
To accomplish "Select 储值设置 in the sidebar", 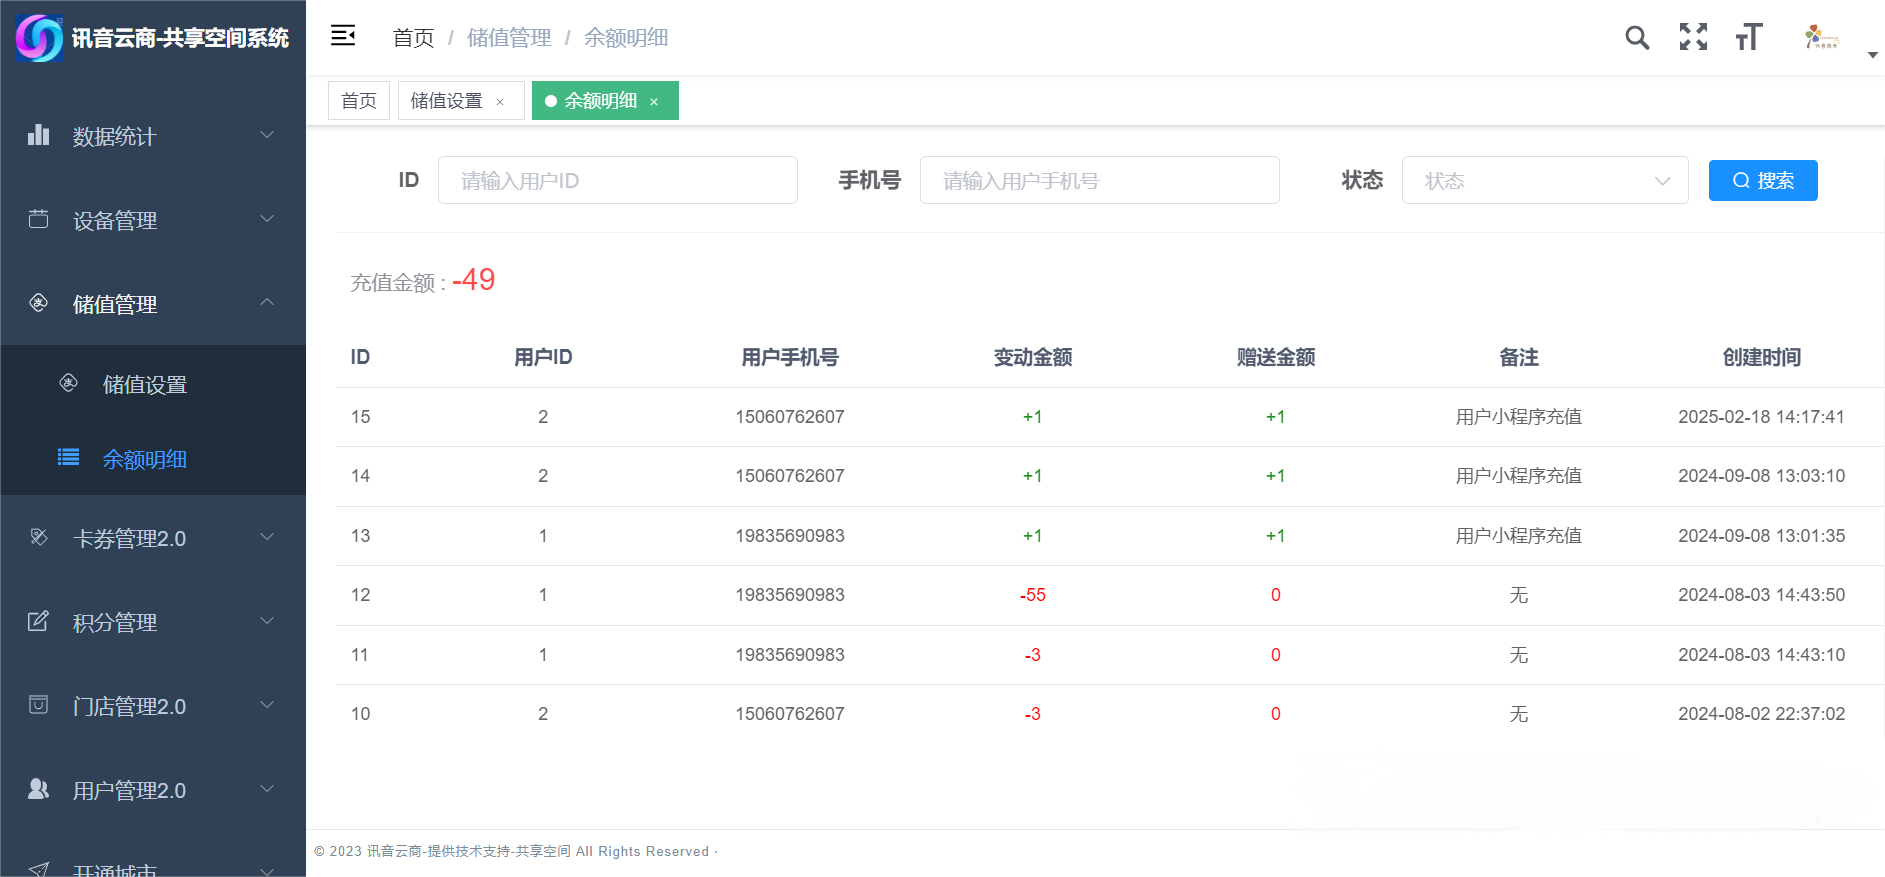I will click(x=145, y=384).
